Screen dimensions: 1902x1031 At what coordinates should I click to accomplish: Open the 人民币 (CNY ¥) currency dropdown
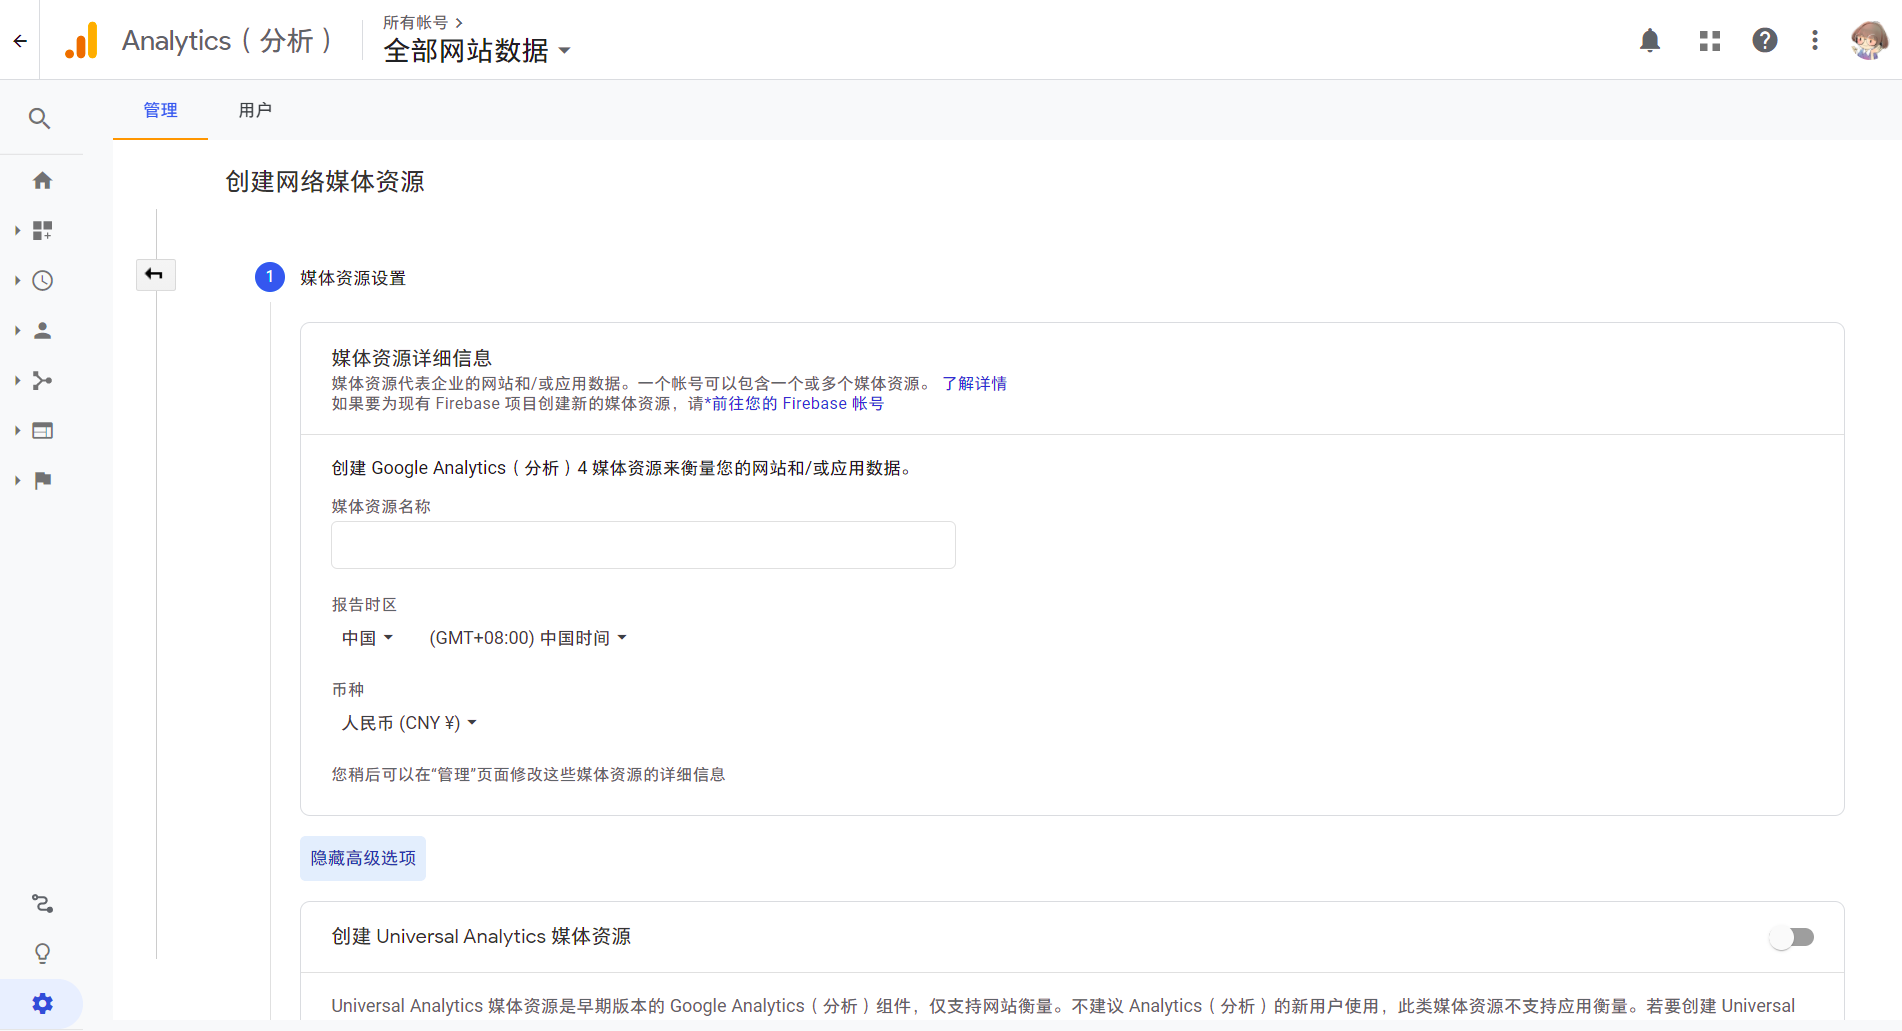click(409, 723)
